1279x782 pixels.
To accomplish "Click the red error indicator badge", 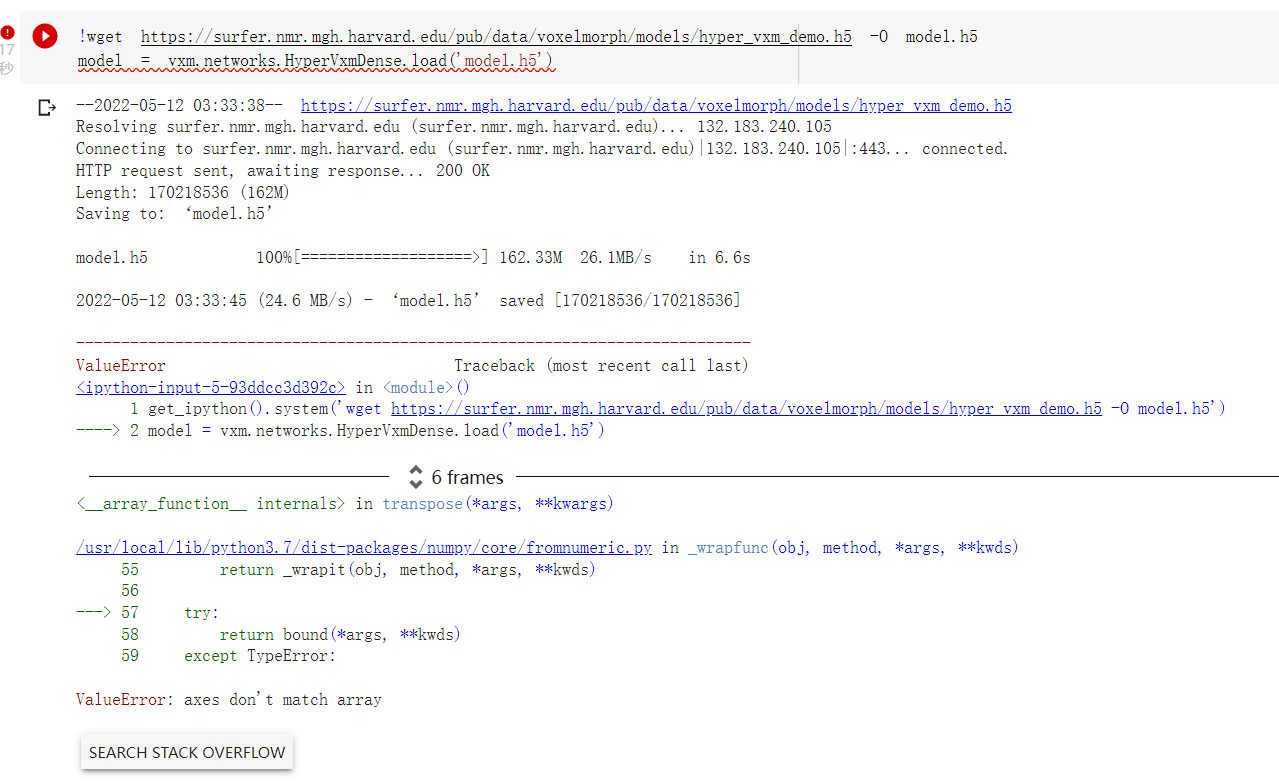I will (8, 31).
